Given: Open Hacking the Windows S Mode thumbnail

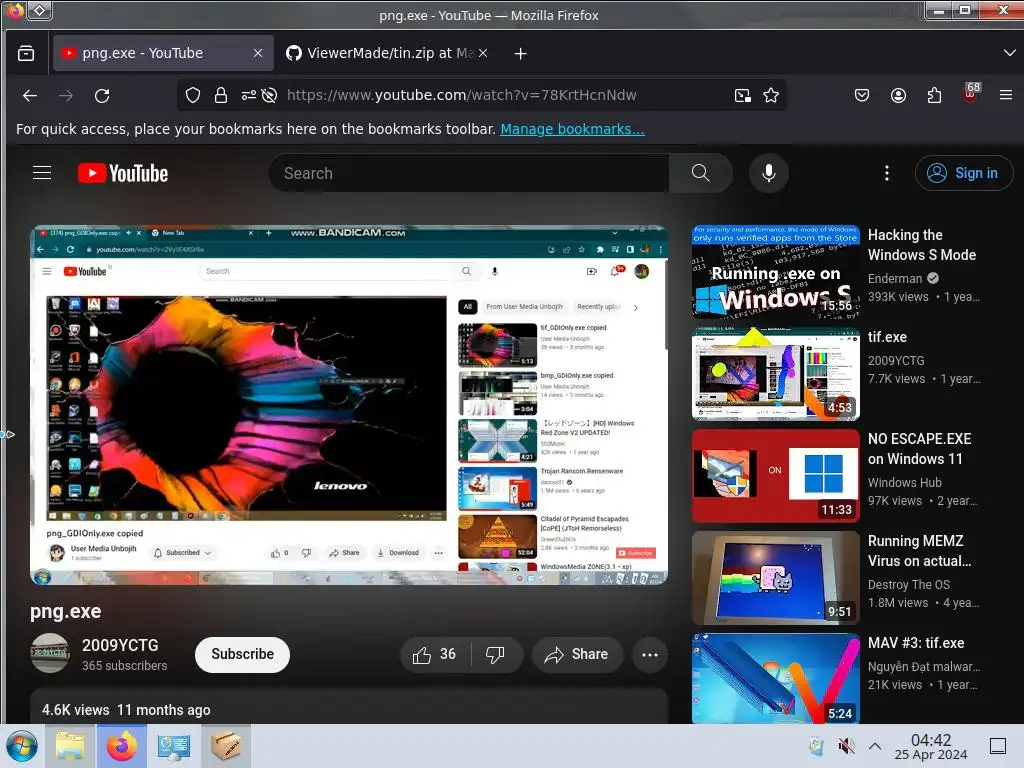Looking at the screenshot, I should click(775, 272).
